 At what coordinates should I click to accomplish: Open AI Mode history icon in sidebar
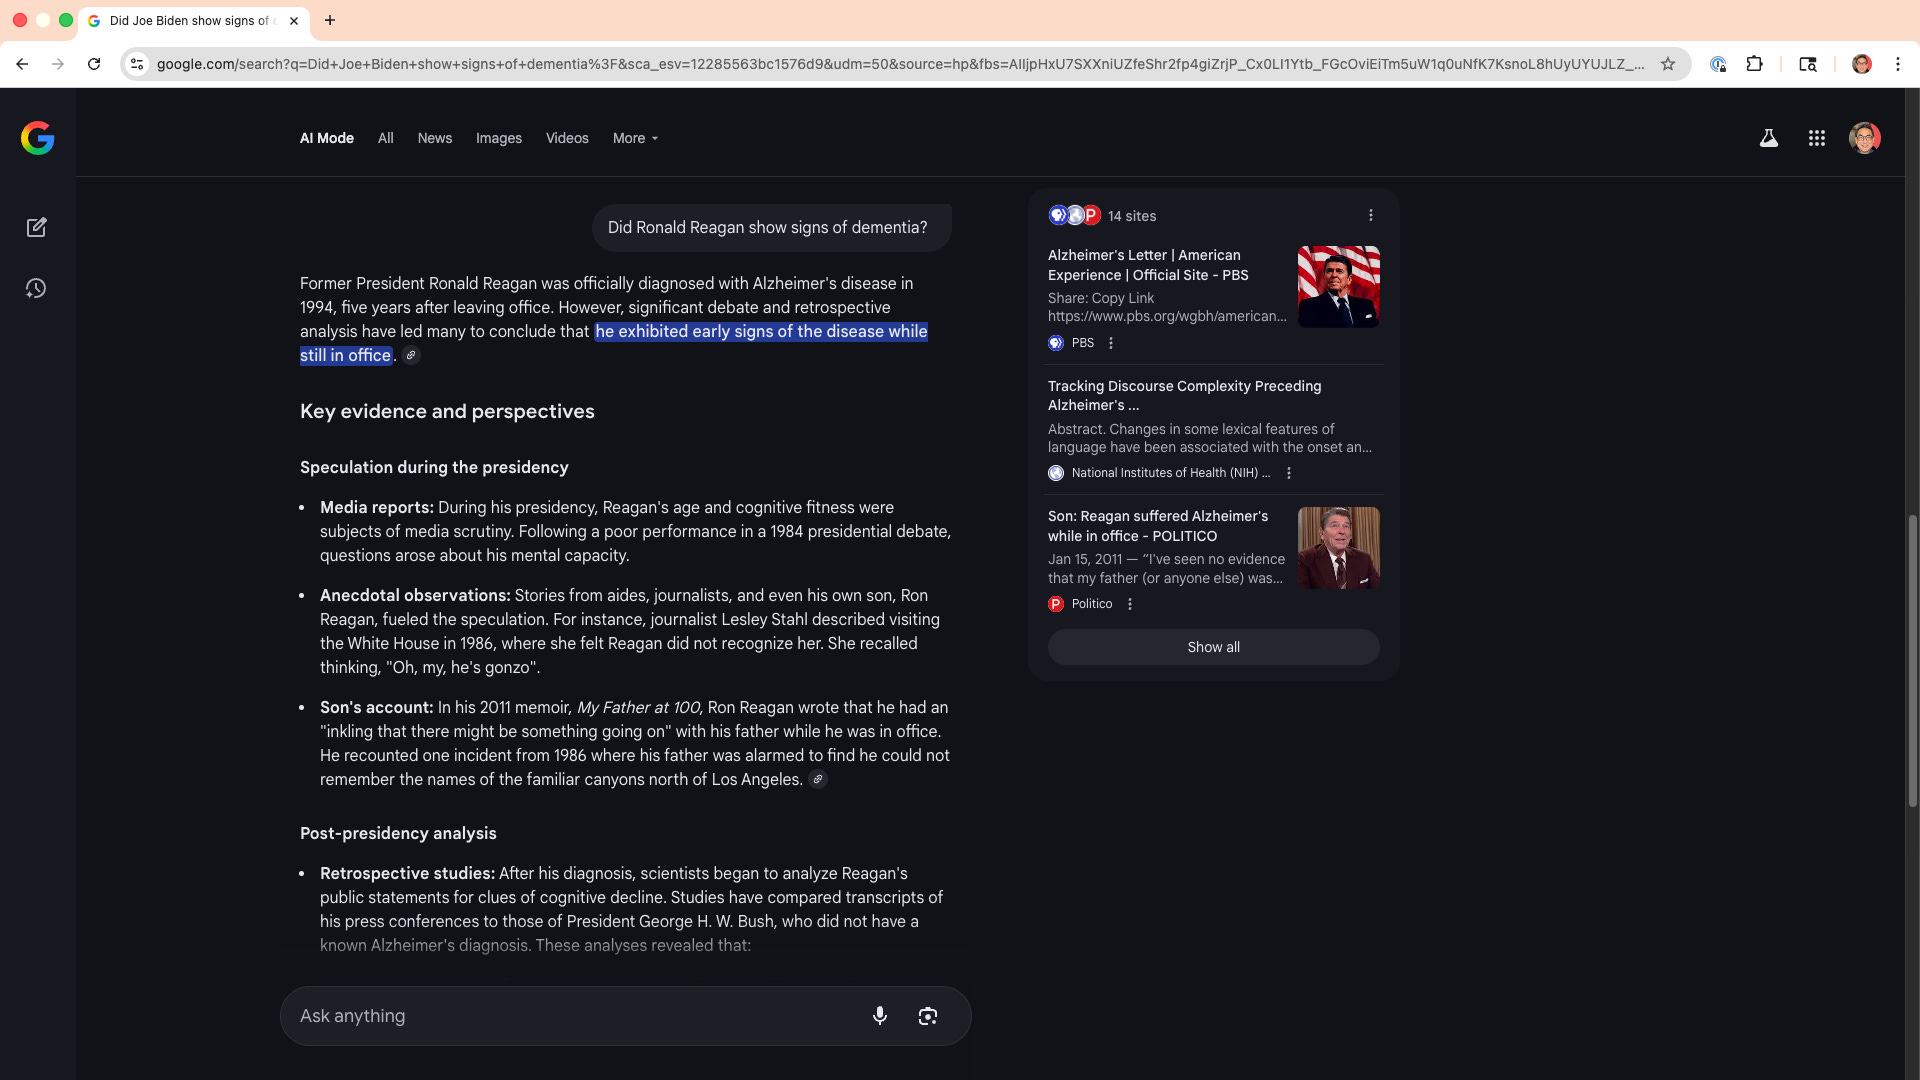pyautogui.click(x=37, y=289)
